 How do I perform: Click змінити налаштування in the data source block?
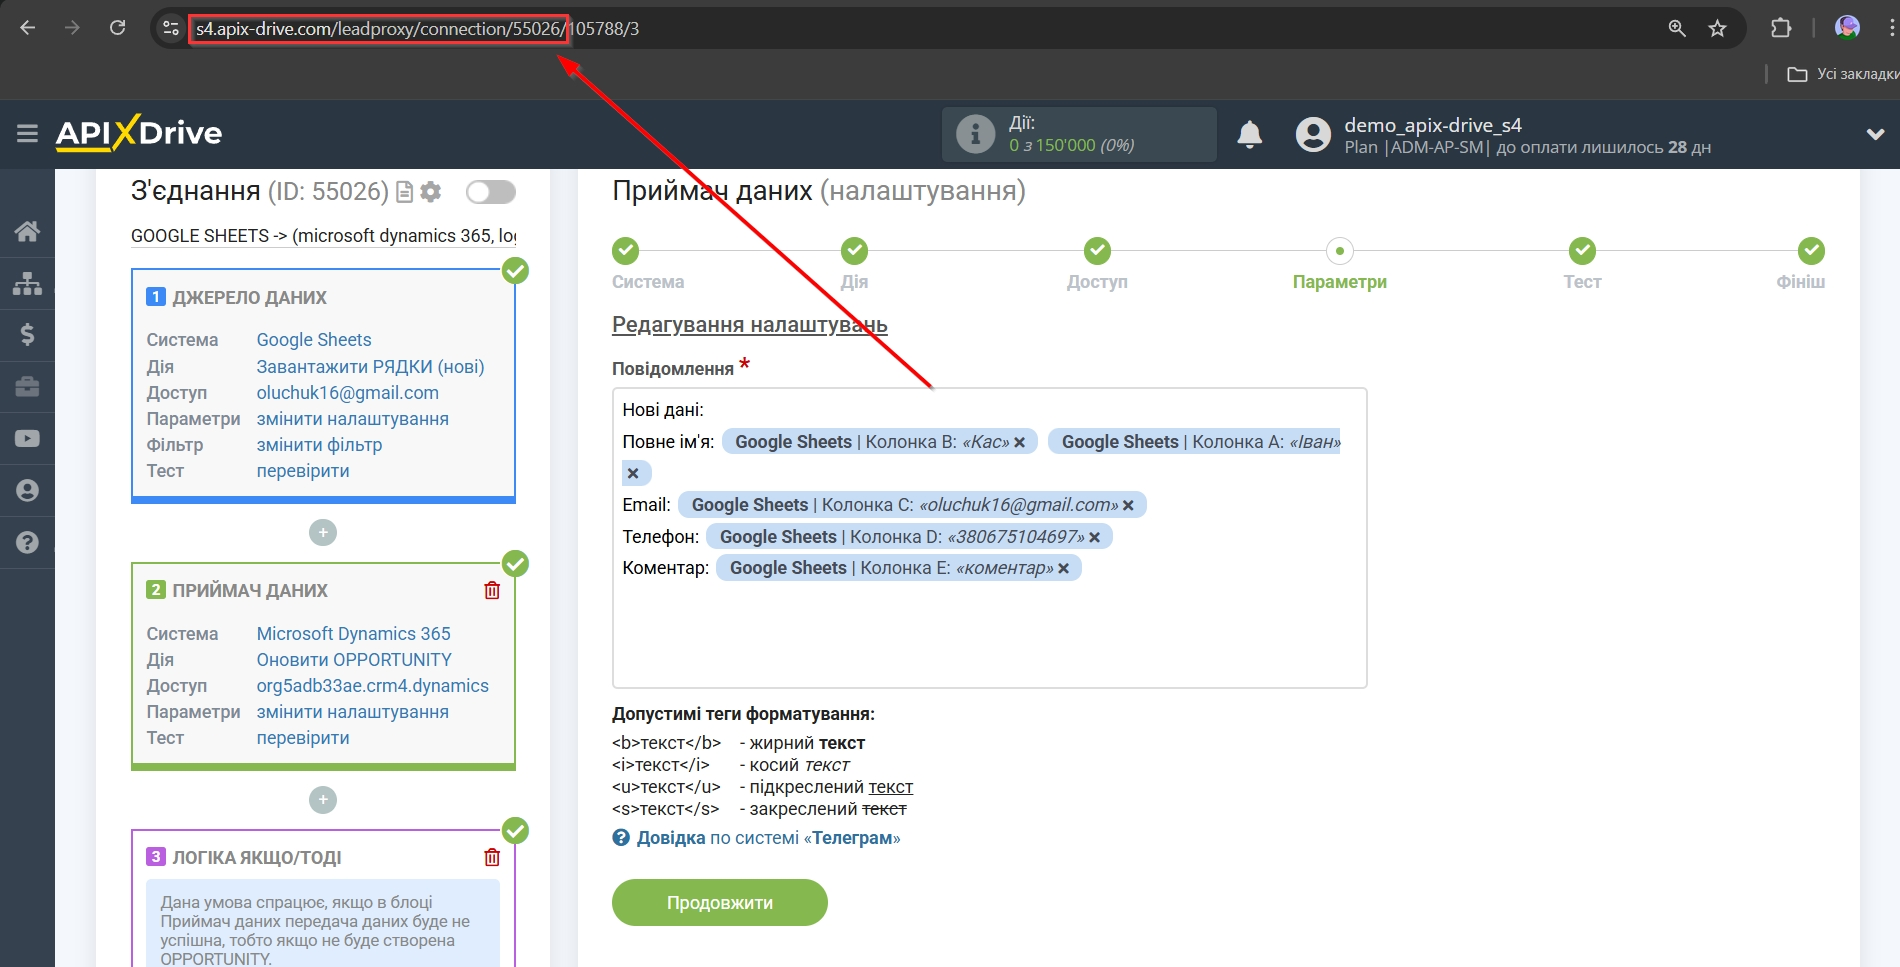click(352, 419)
